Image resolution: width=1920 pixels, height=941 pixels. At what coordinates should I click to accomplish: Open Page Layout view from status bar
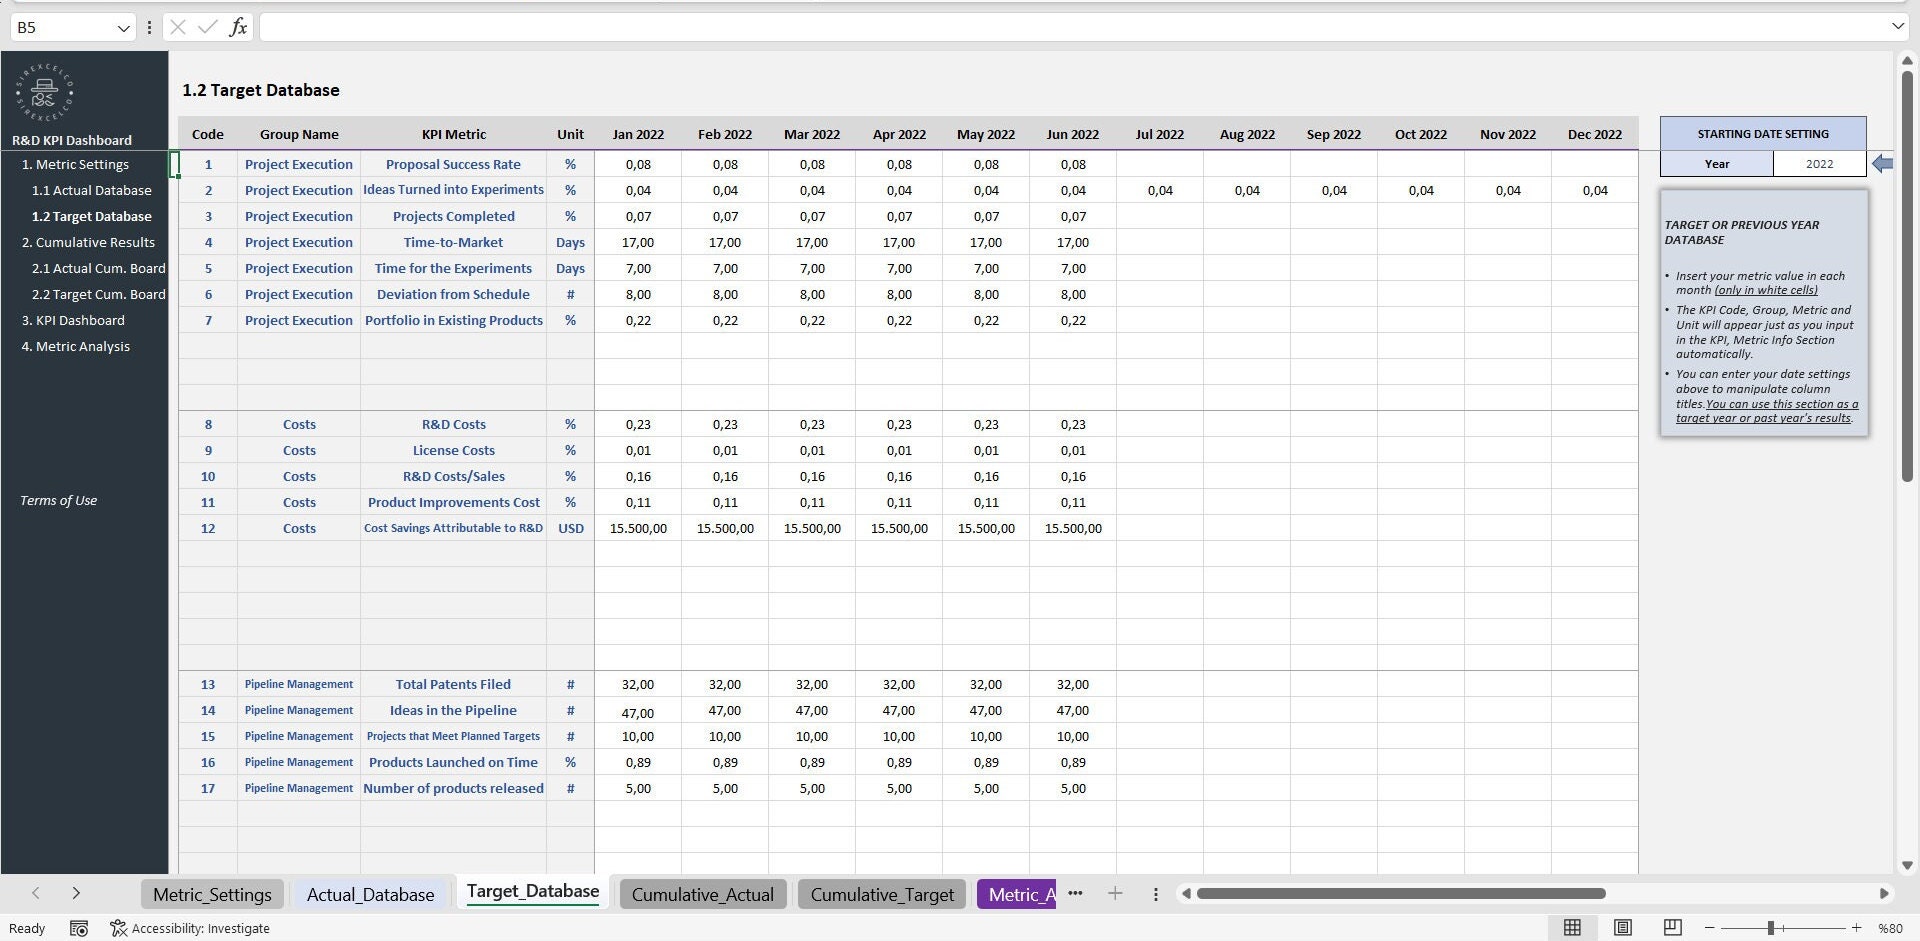(x=1622, y=928)
